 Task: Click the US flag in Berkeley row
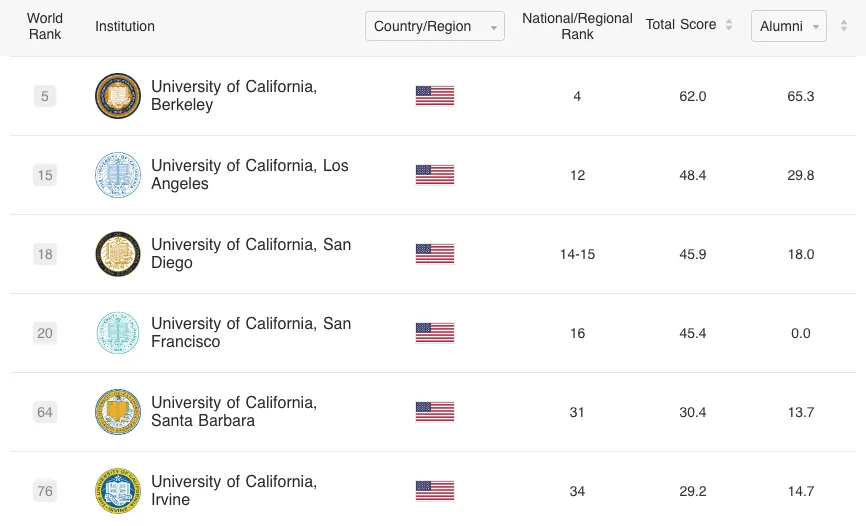click(435, 96)
